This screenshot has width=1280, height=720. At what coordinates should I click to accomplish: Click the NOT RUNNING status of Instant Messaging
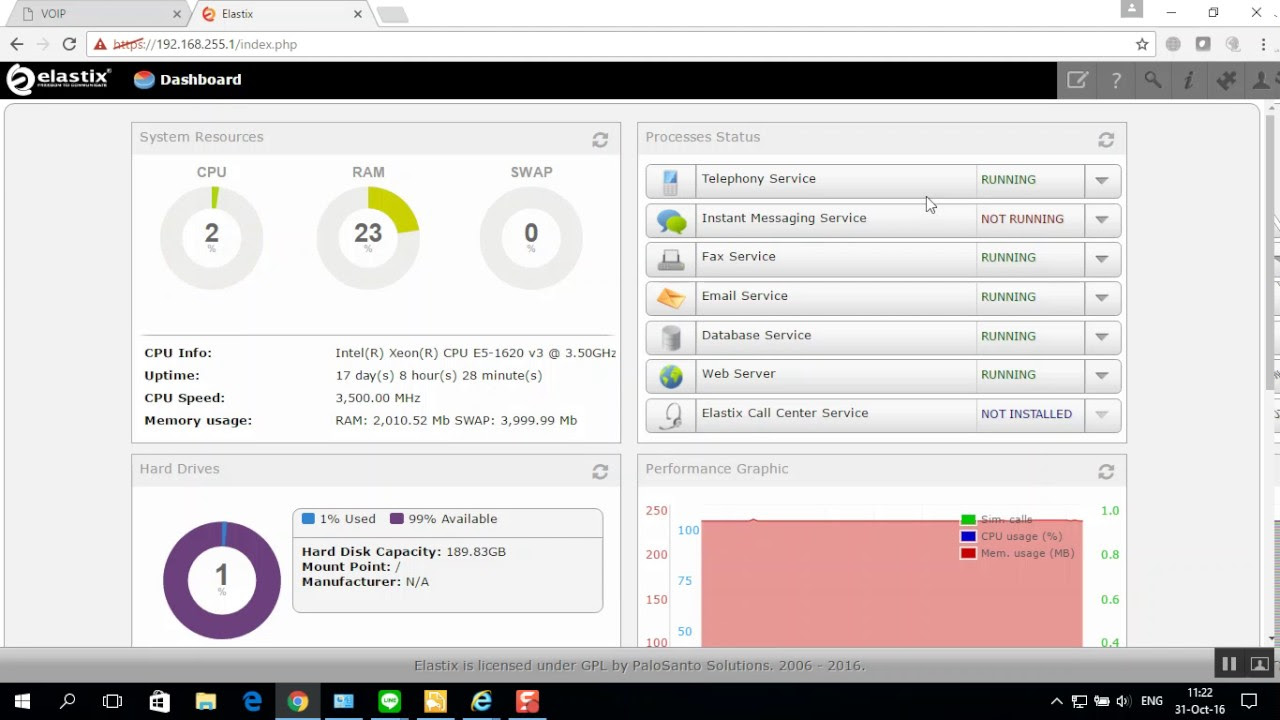[x=1022, y=219]
